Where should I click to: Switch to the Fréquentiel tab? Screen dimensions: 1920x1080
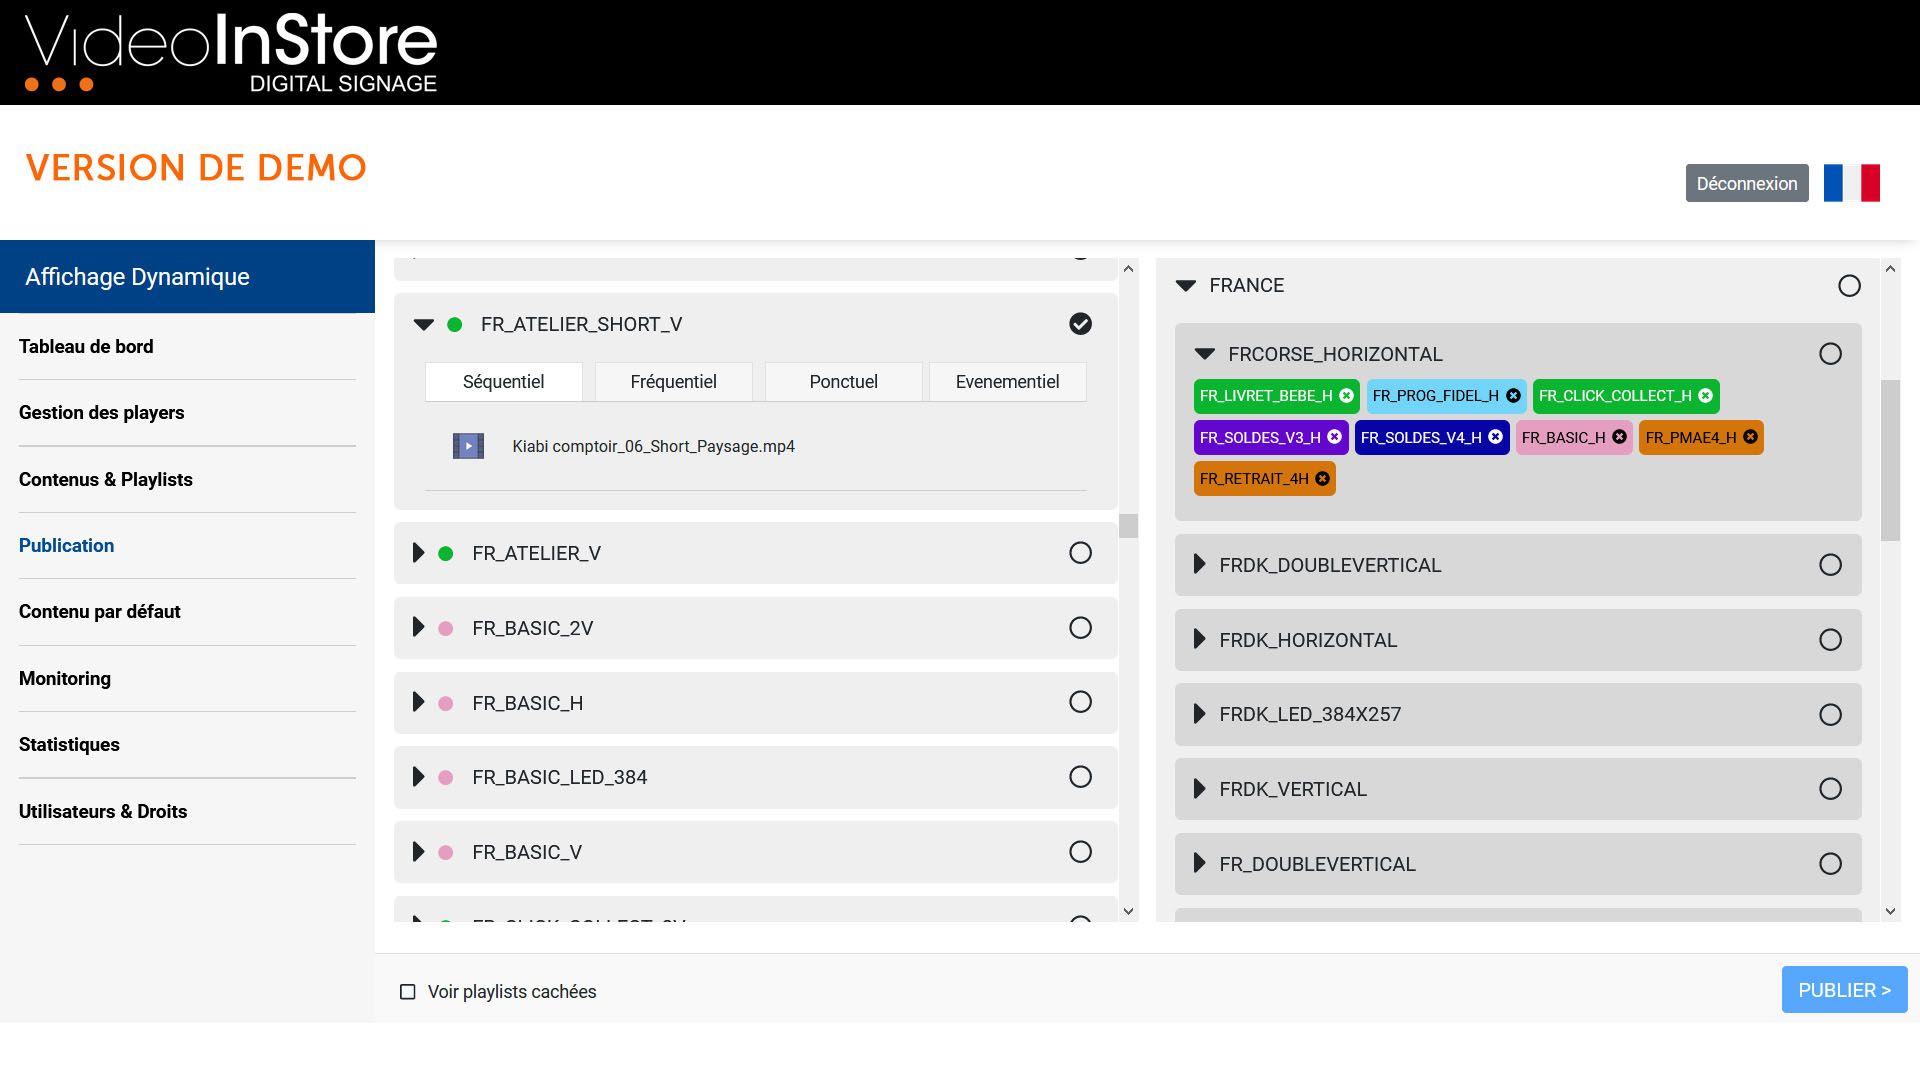click(x=673, y=382)
